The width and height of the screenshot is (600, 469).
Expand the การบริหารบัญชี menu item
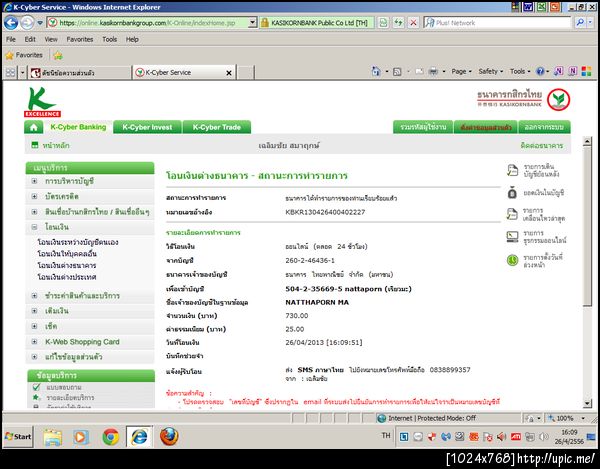[x=34, y=181]
